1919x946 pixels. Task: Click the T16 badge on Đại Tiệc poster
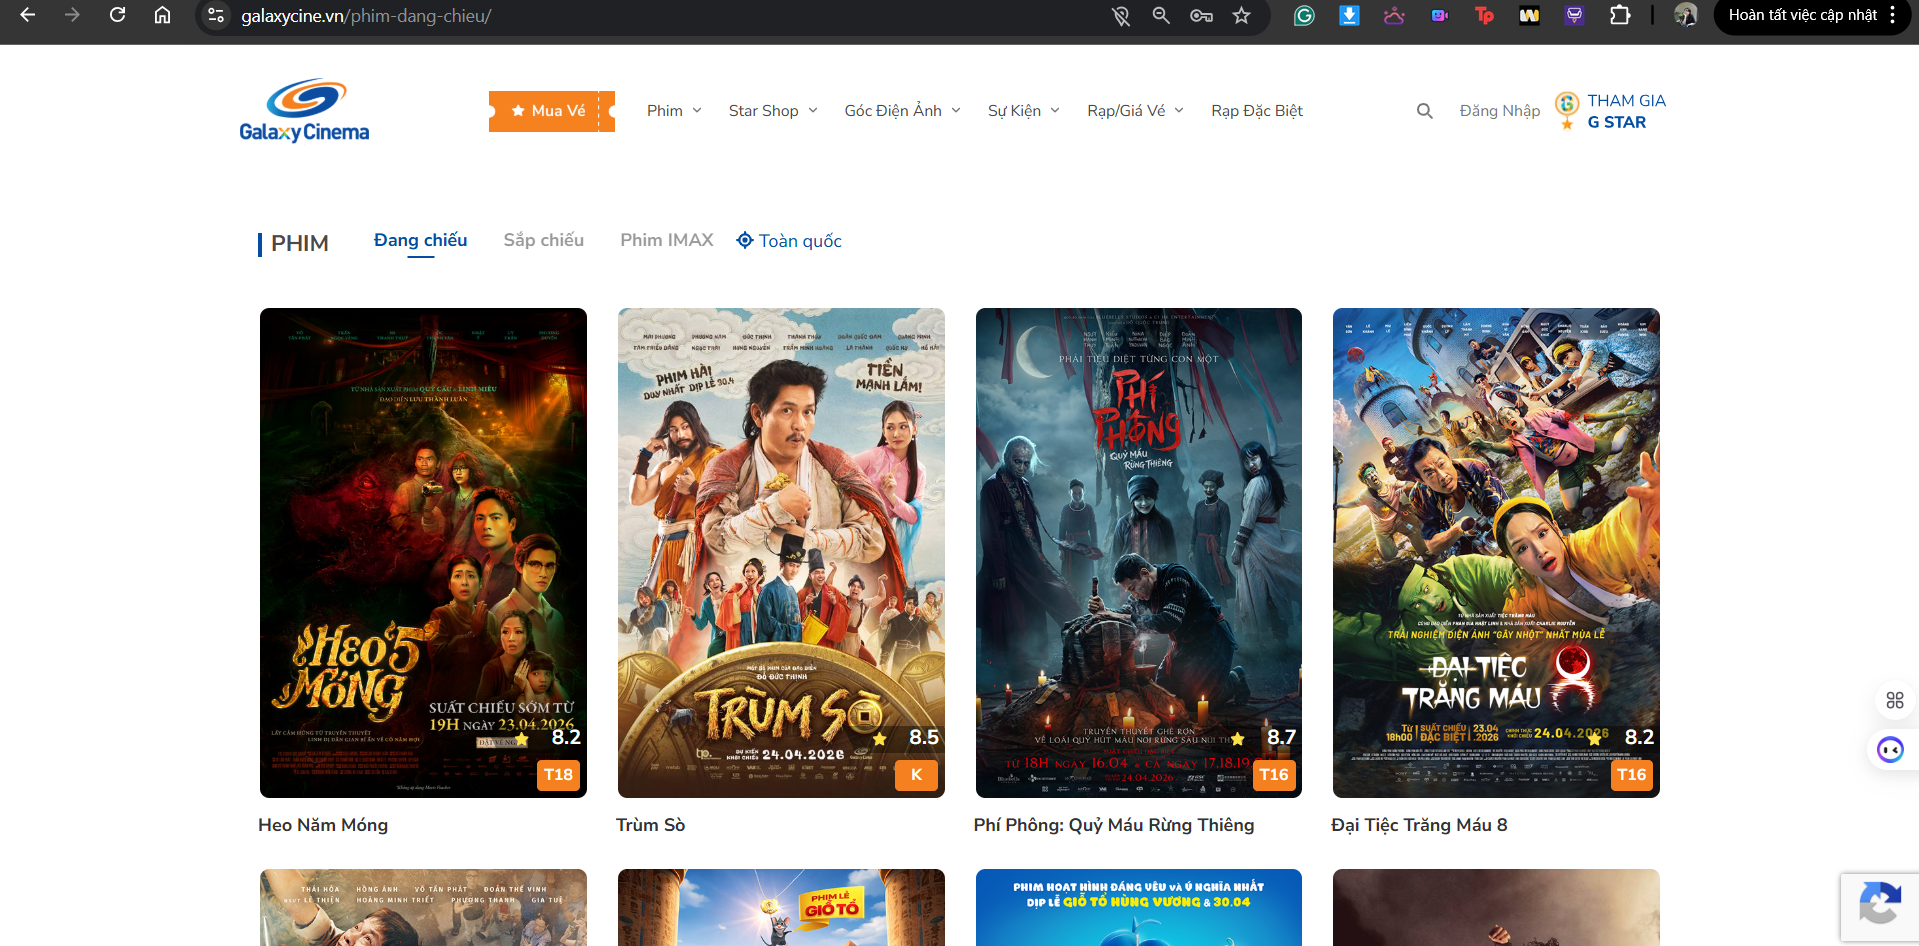click(1632, 775)
